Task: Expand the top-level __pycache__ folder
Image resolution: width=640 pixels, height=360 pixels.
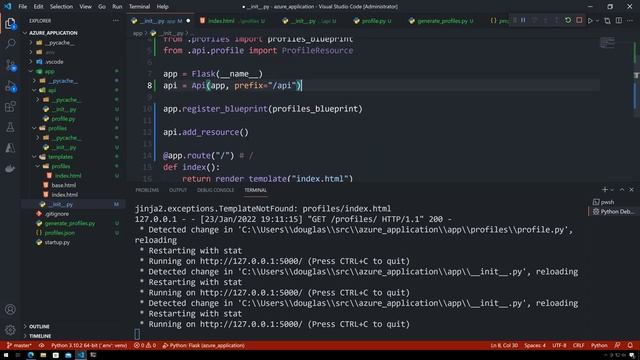Action: coord(59,42)
